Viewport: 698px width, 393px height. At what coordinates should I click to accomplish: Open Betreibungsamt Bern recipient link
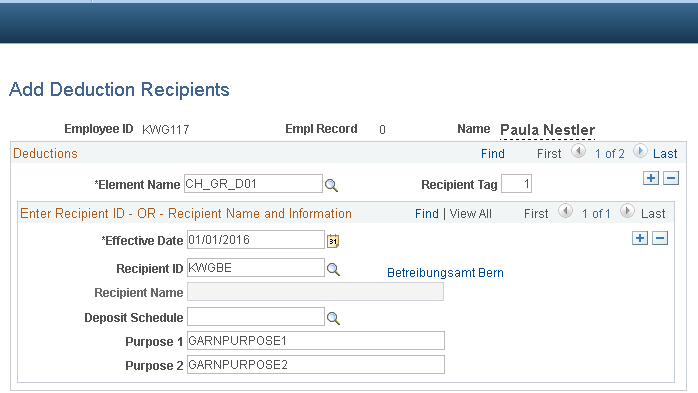pyautogui.click(x=445, y=272)
